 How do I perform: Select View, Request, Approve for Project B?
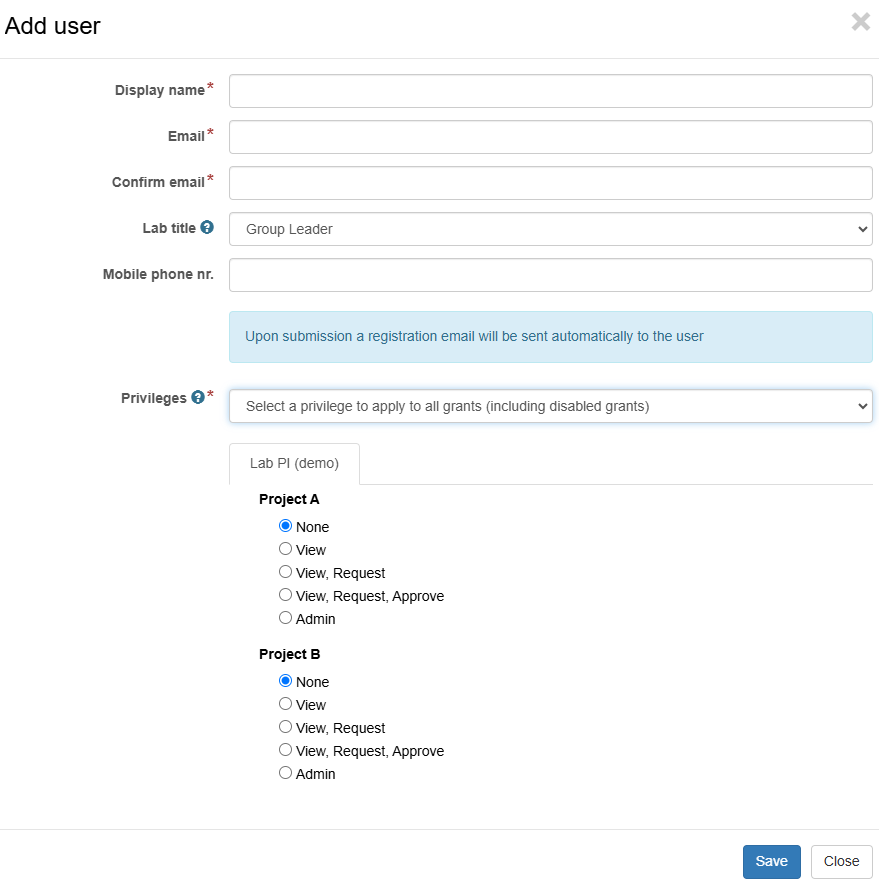coord(286,749)
